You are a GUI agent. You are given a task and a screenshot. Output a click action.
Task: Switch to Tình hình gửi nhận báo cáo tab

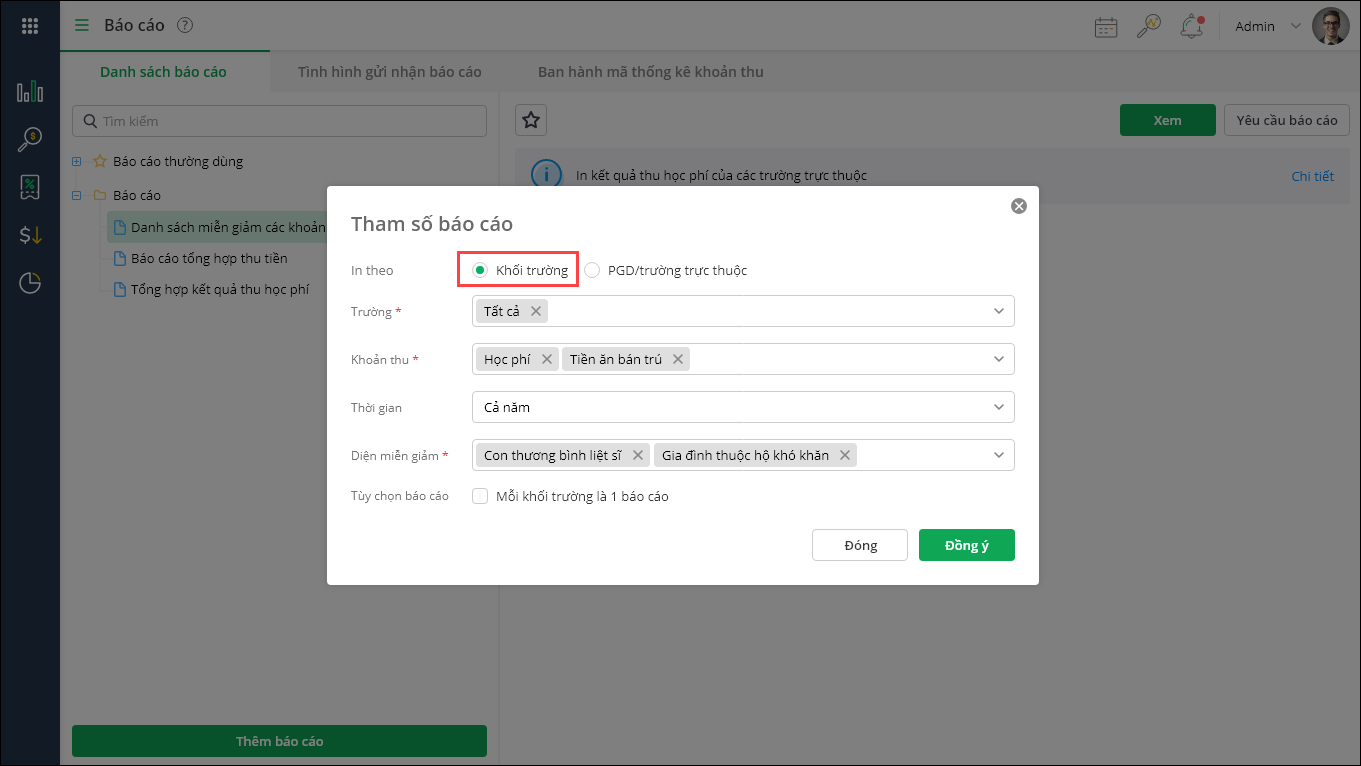(x=389, y=72)
